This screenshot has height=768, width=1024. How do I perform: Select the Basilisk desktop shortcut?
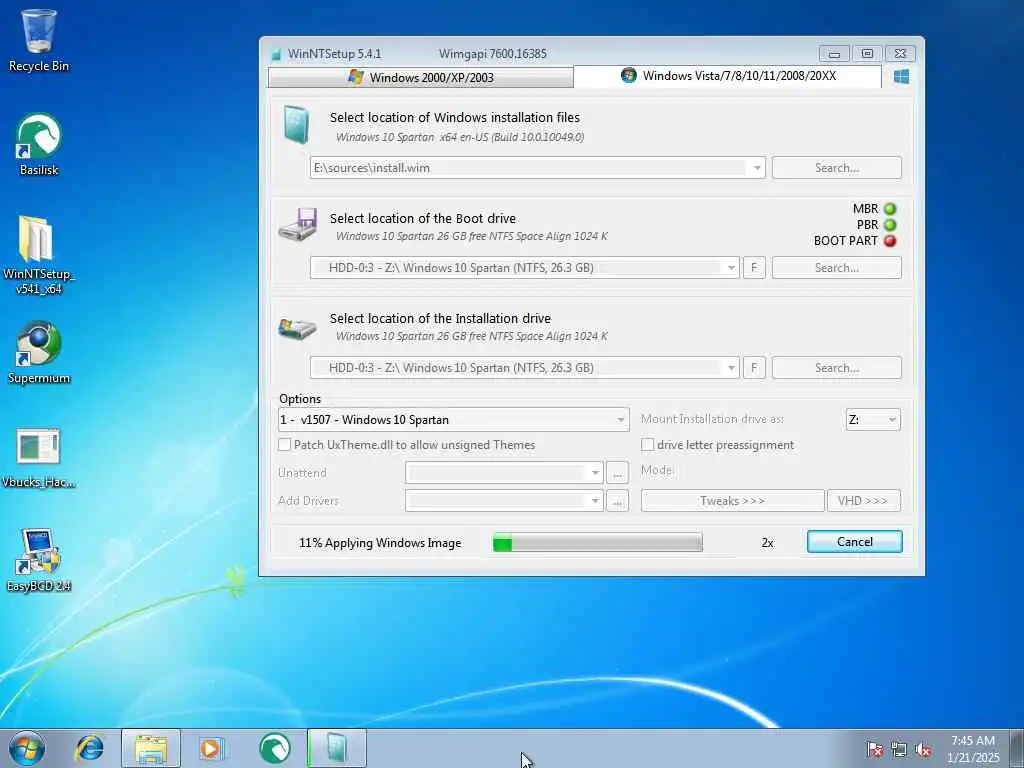coord(39,144)
